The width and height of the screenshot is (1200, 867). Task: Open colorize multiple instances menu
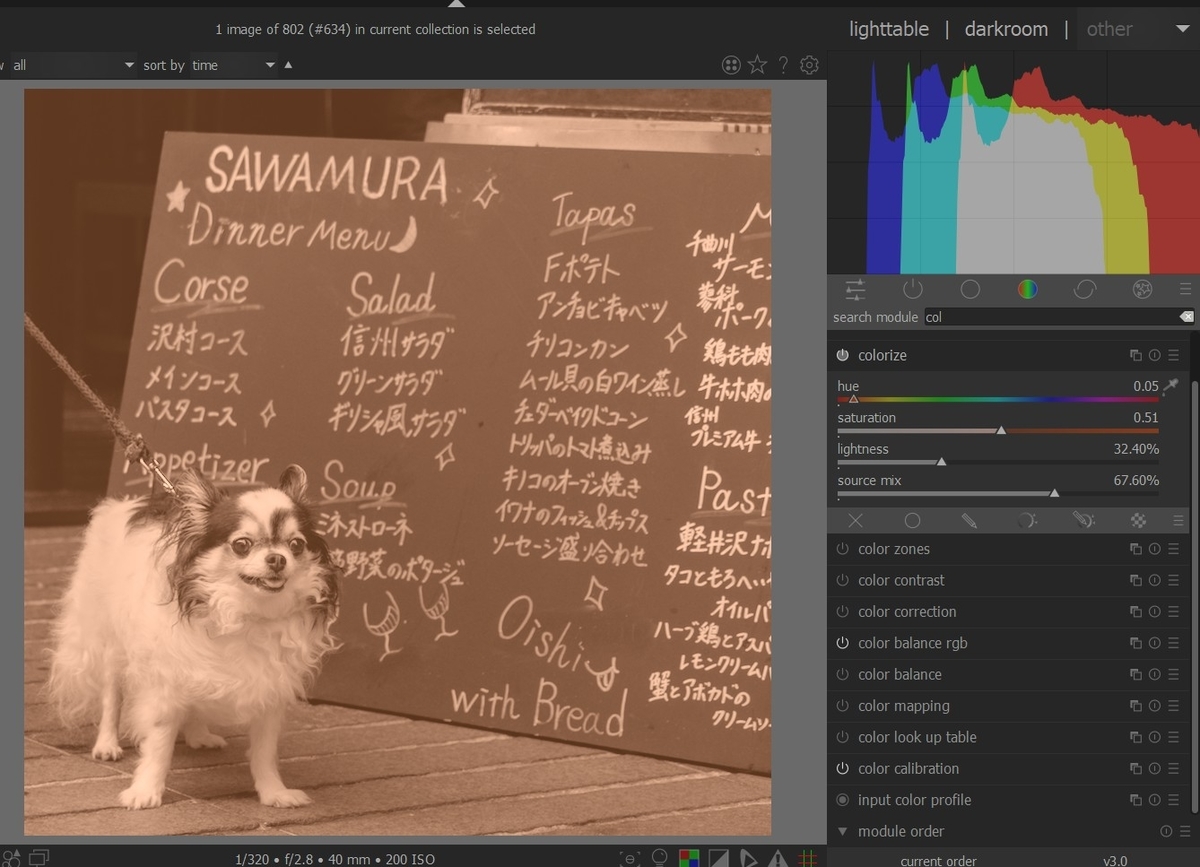pos(1136,355)
